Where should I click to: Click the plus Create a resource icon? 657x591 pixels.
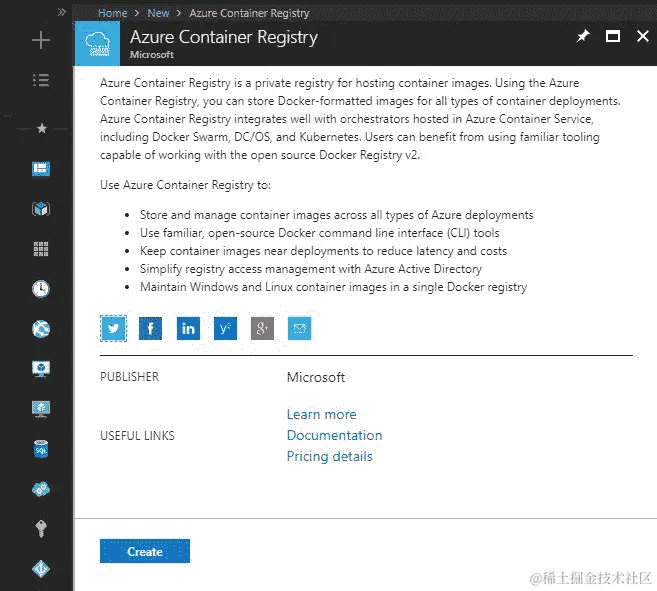[x=41, y=40]
